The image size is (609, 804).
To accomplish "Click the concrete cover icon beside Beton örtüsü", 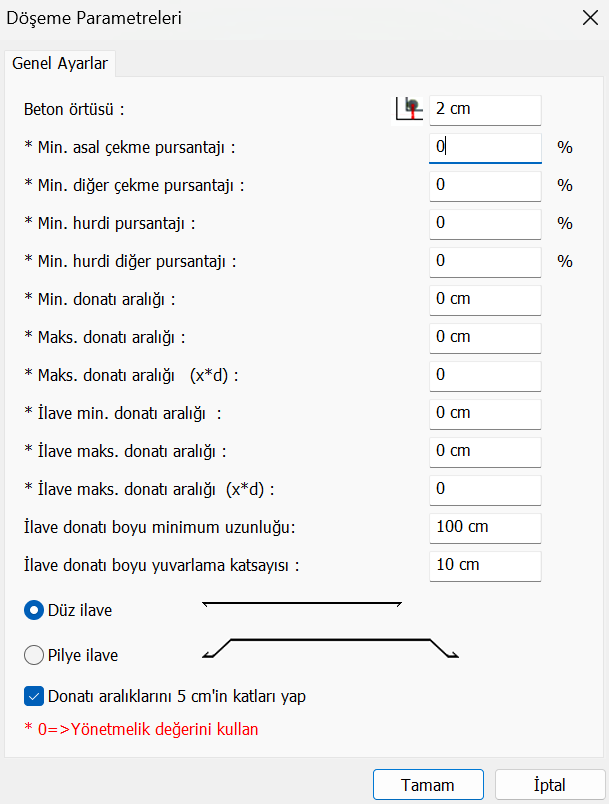I will click(410, 109).
